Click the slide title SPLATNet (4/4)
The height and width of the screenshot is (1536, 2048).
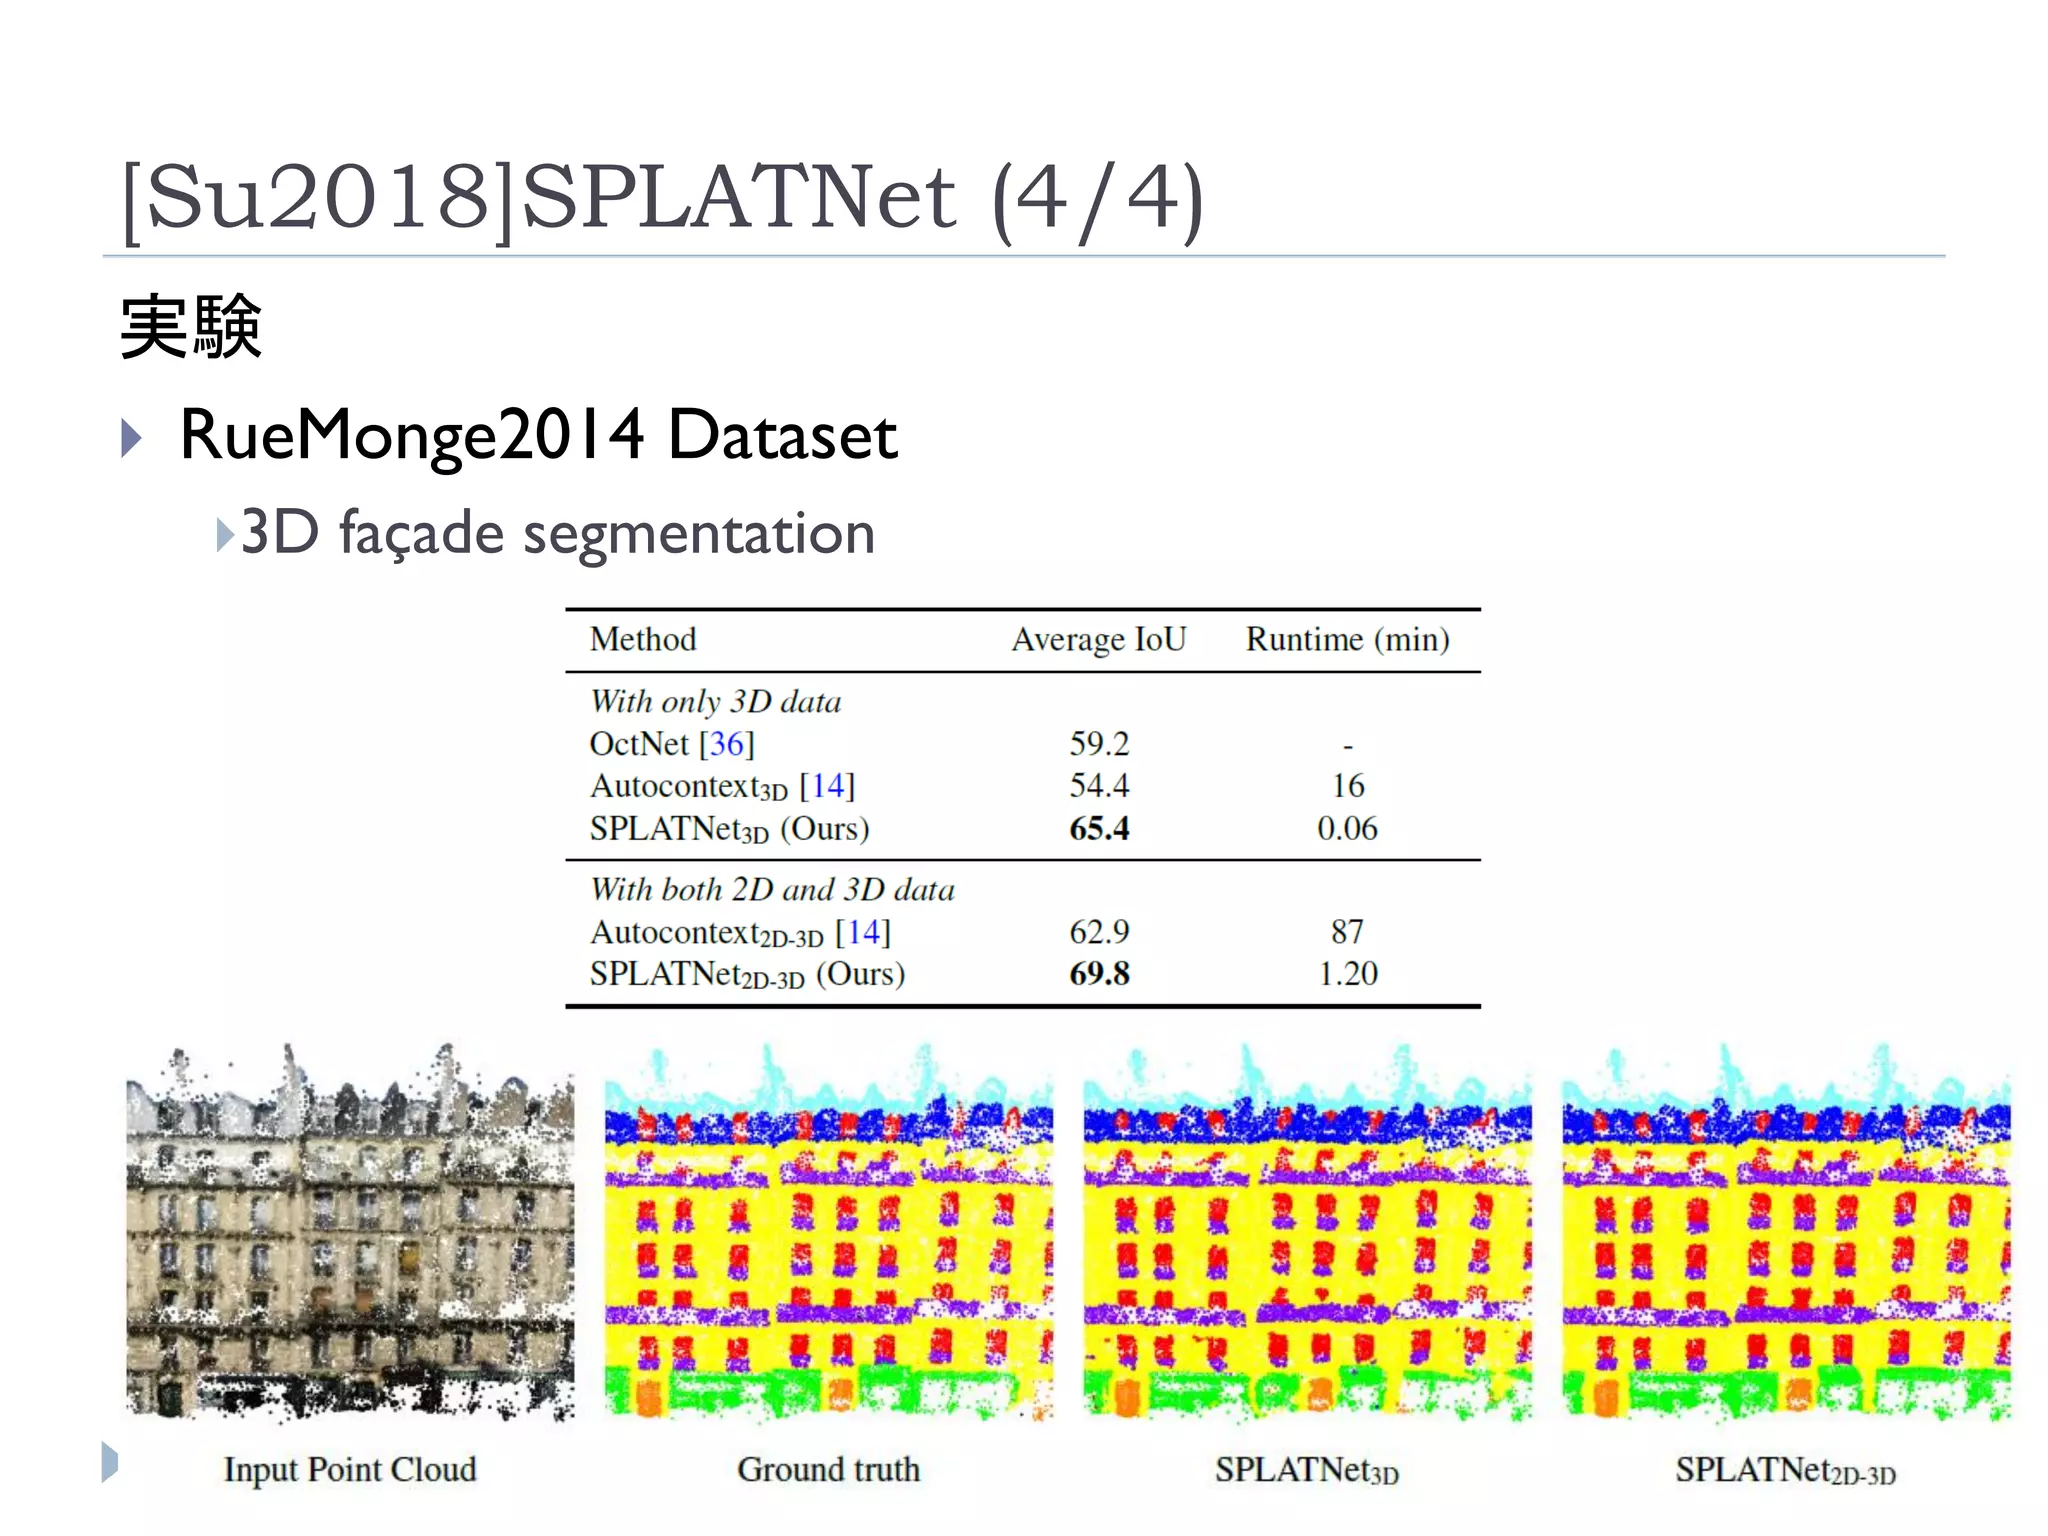(x=662, y=198)
